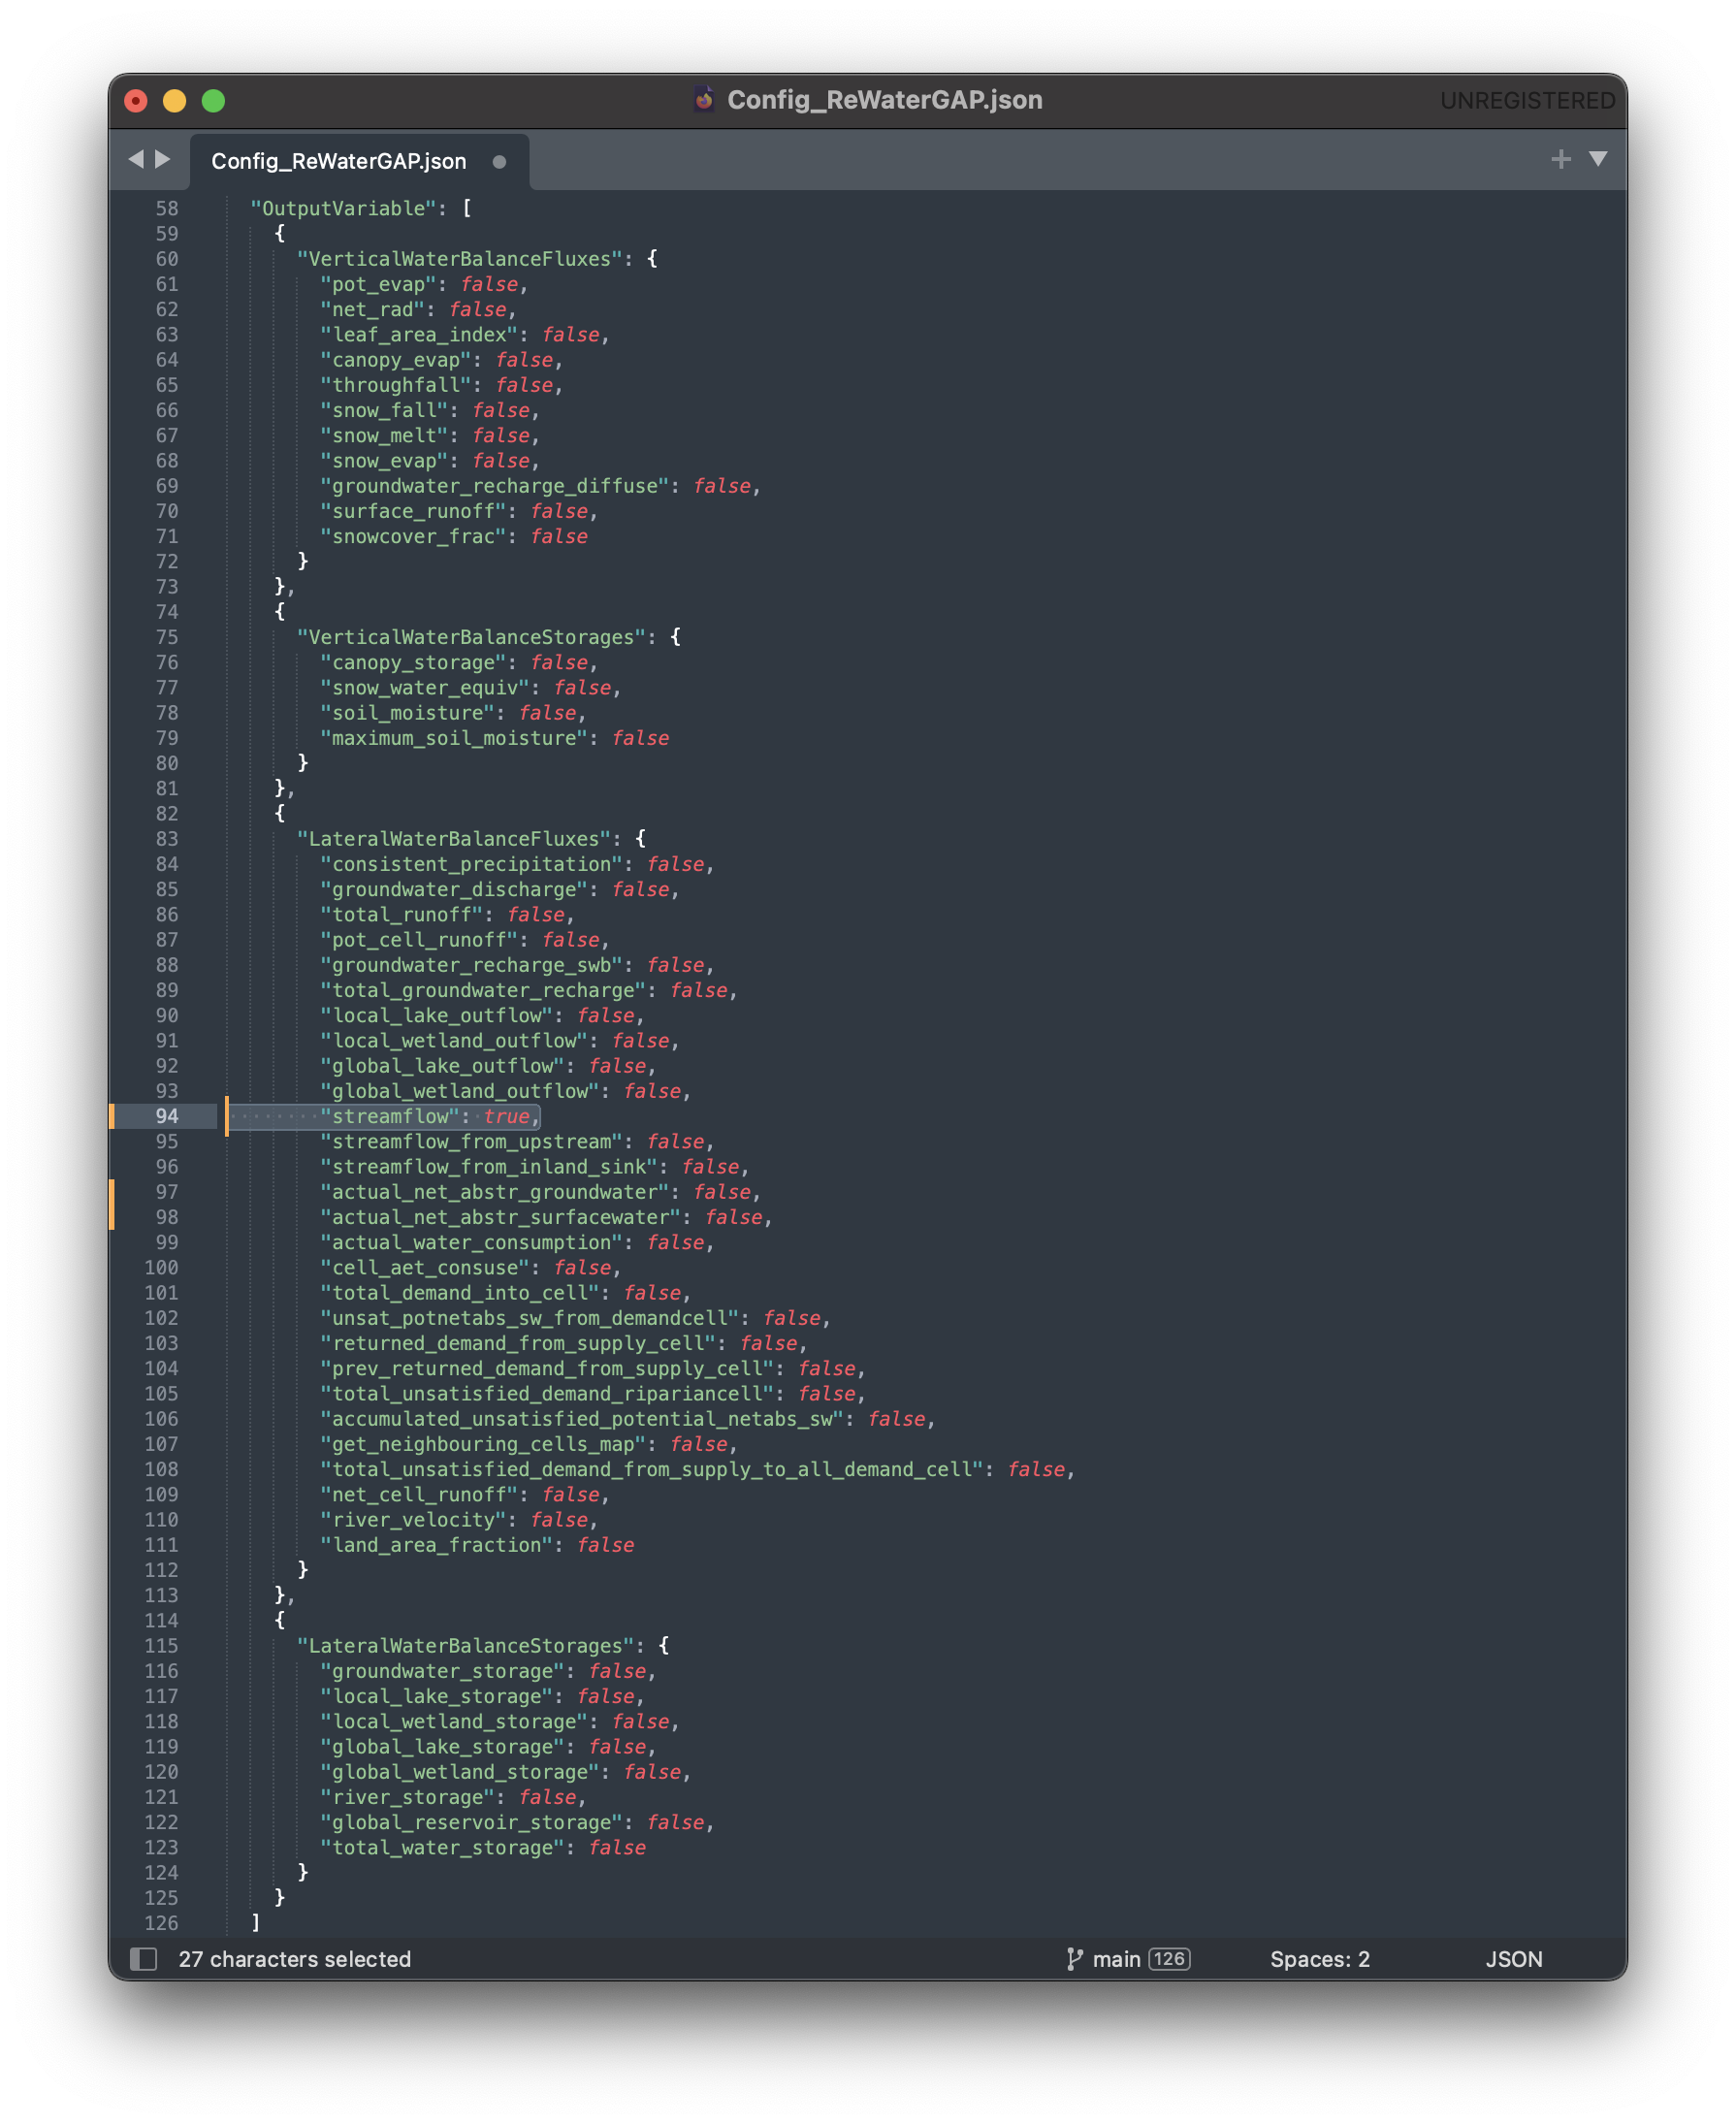Click the forward navigation arrow in tab bar
The width and height of the screenshot is (1736, 2124).
(163, 159)
